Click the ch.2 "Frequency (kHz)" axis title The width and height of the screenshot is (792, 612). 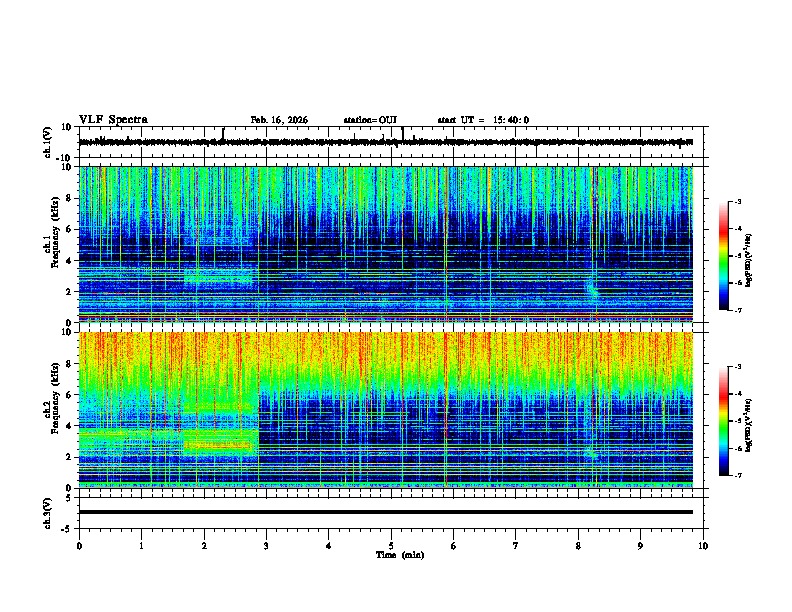55,397
